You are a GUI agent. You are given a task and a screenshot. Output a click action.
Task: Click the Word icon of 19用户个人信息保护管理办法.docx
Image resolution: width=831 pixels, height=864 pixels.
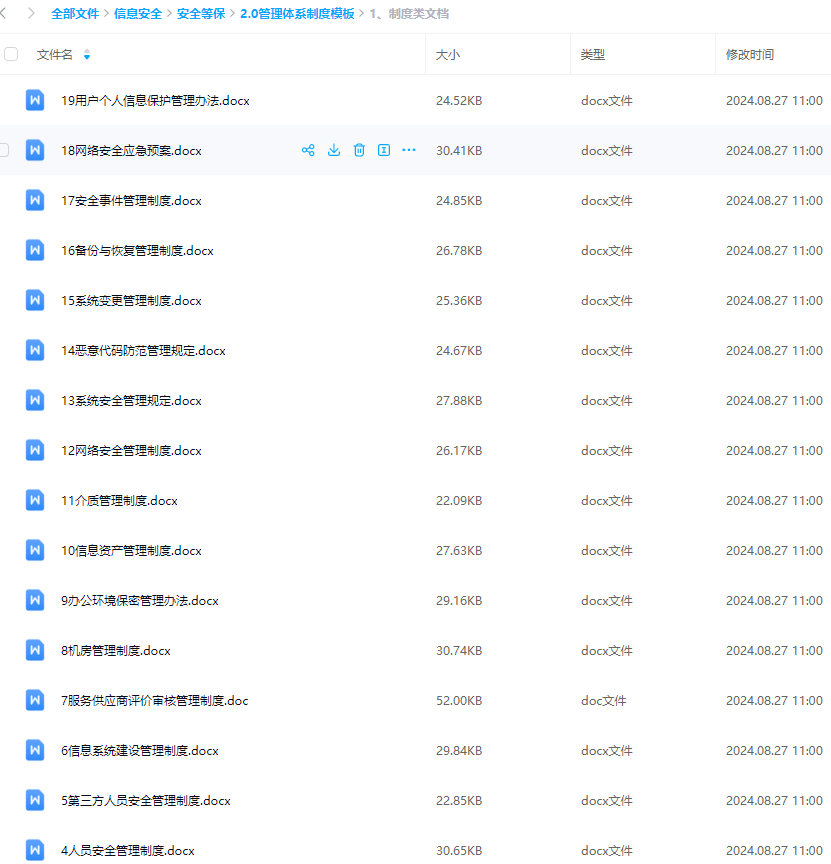point(35,100)
